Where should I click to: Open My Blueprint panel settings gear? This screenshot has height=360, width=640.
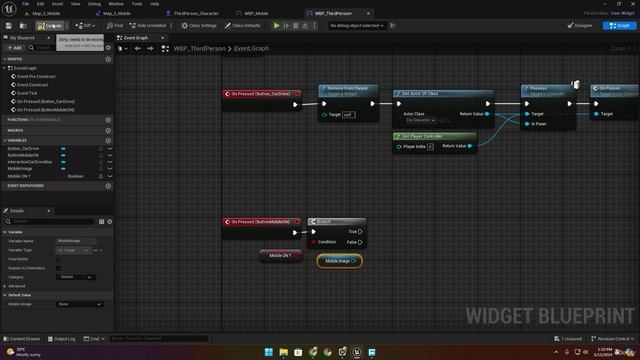point(108,48)
